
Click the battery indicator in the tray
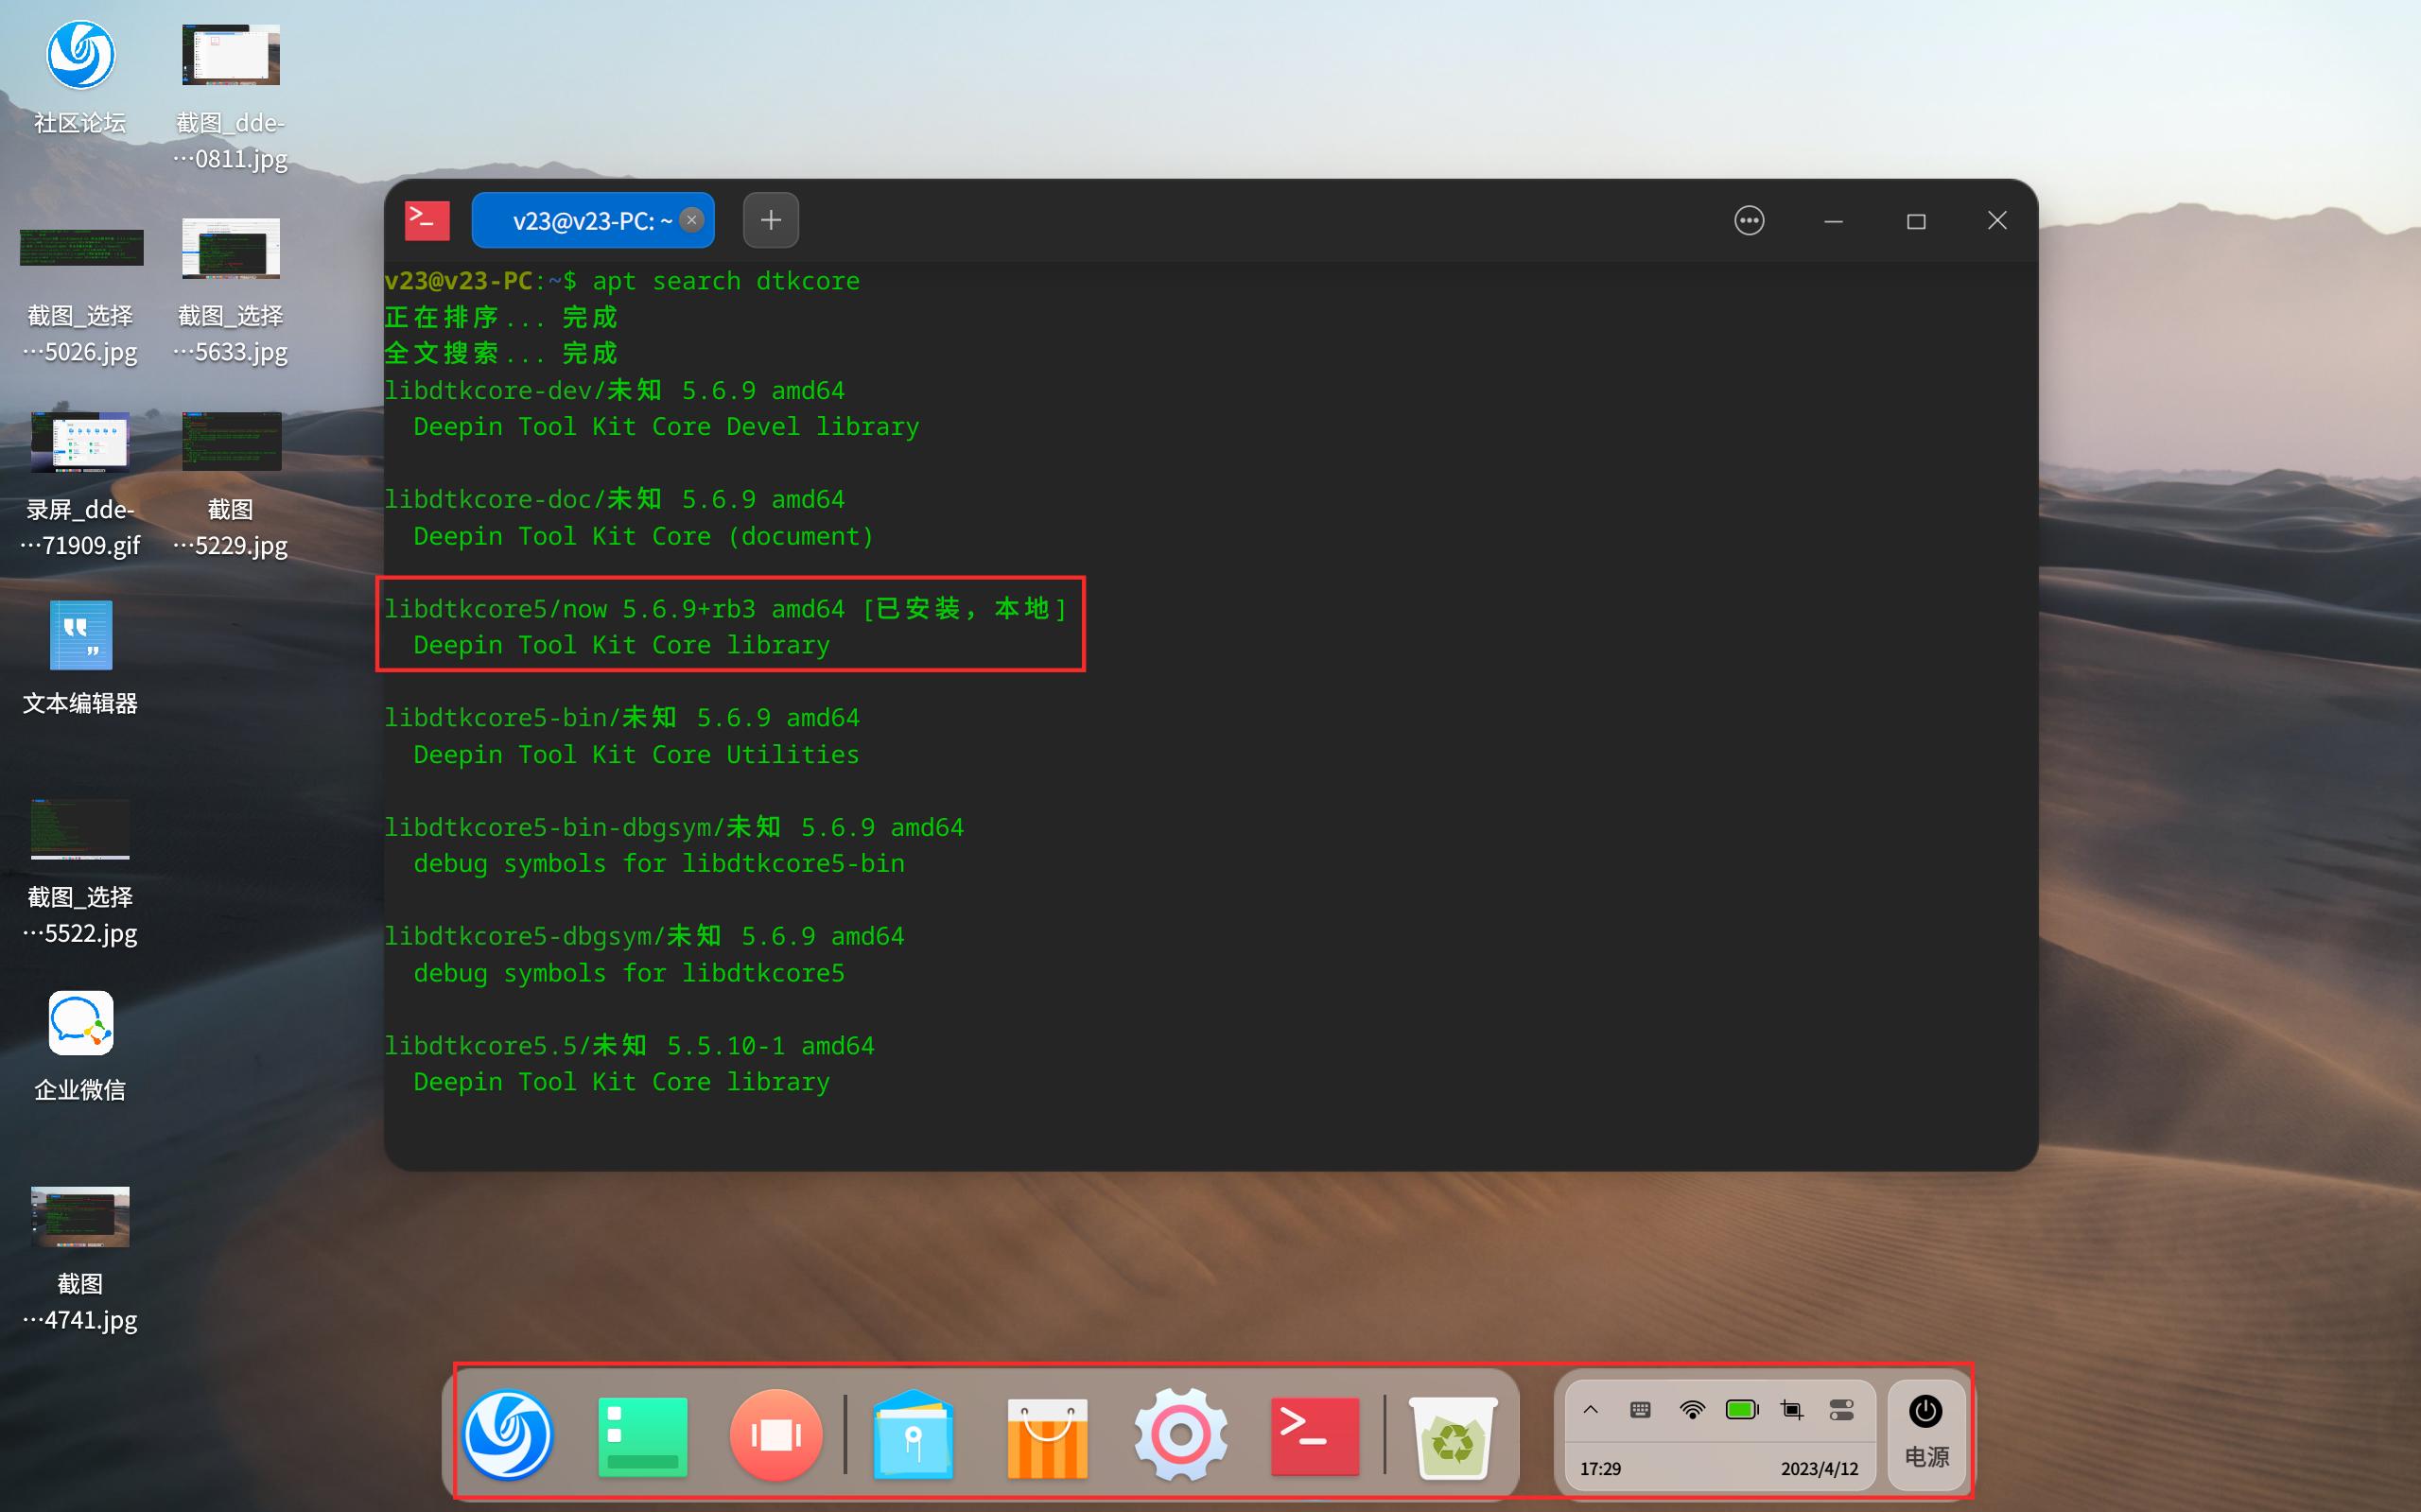point(1741,1408)
